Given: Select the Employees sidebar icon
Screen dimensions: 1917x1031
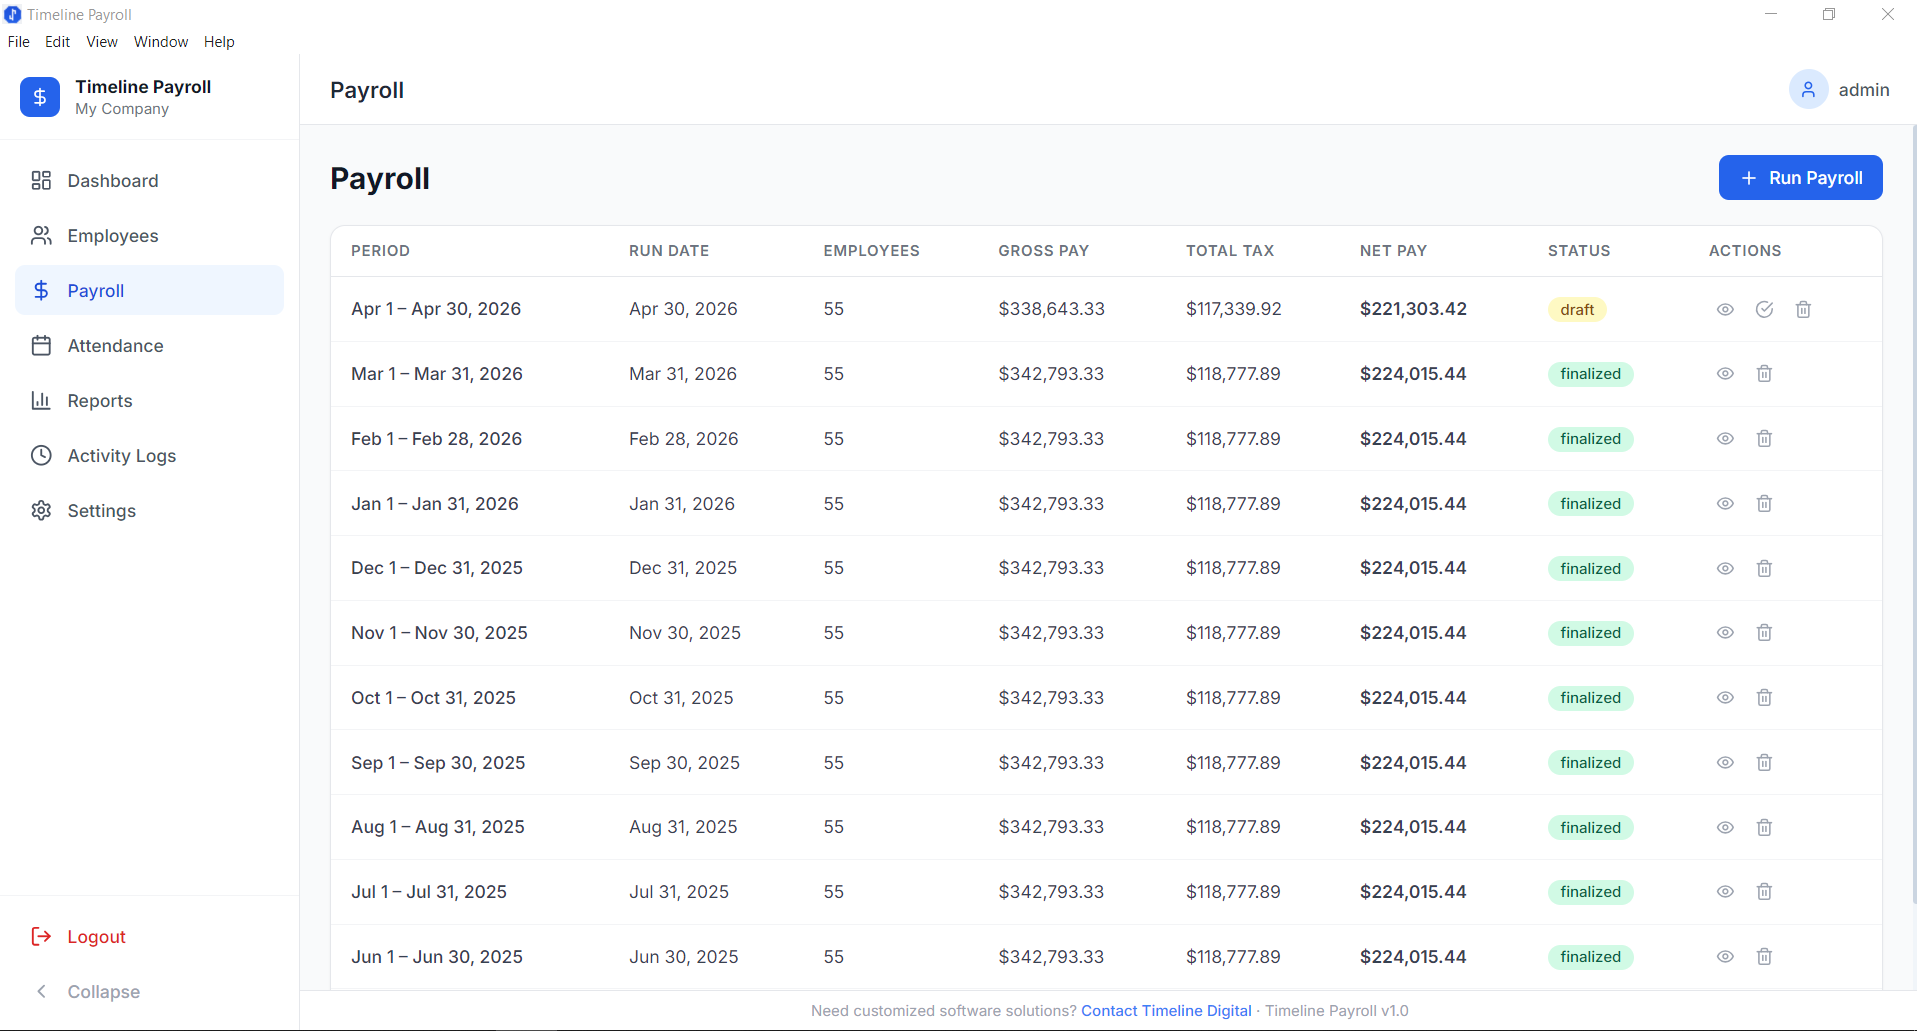Looking at the screenshot, I should coord(41,235).
